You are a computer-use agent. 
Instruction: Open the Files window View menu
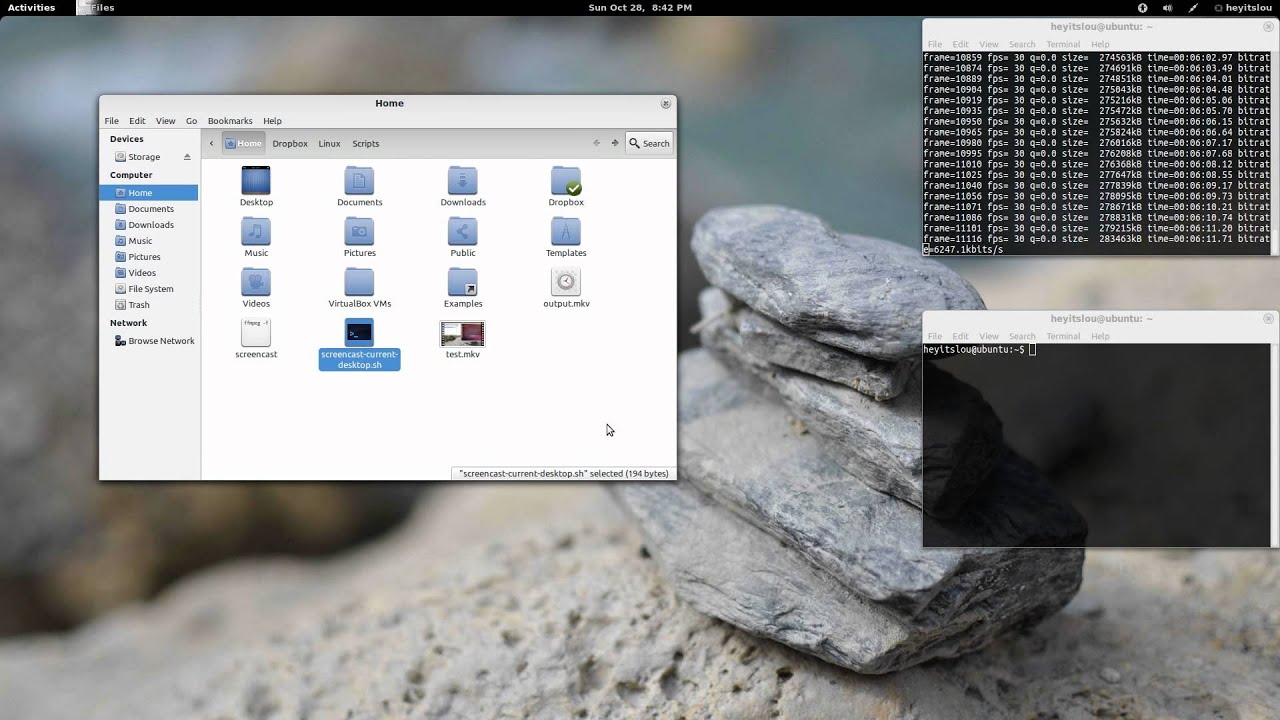pos(165,121)
